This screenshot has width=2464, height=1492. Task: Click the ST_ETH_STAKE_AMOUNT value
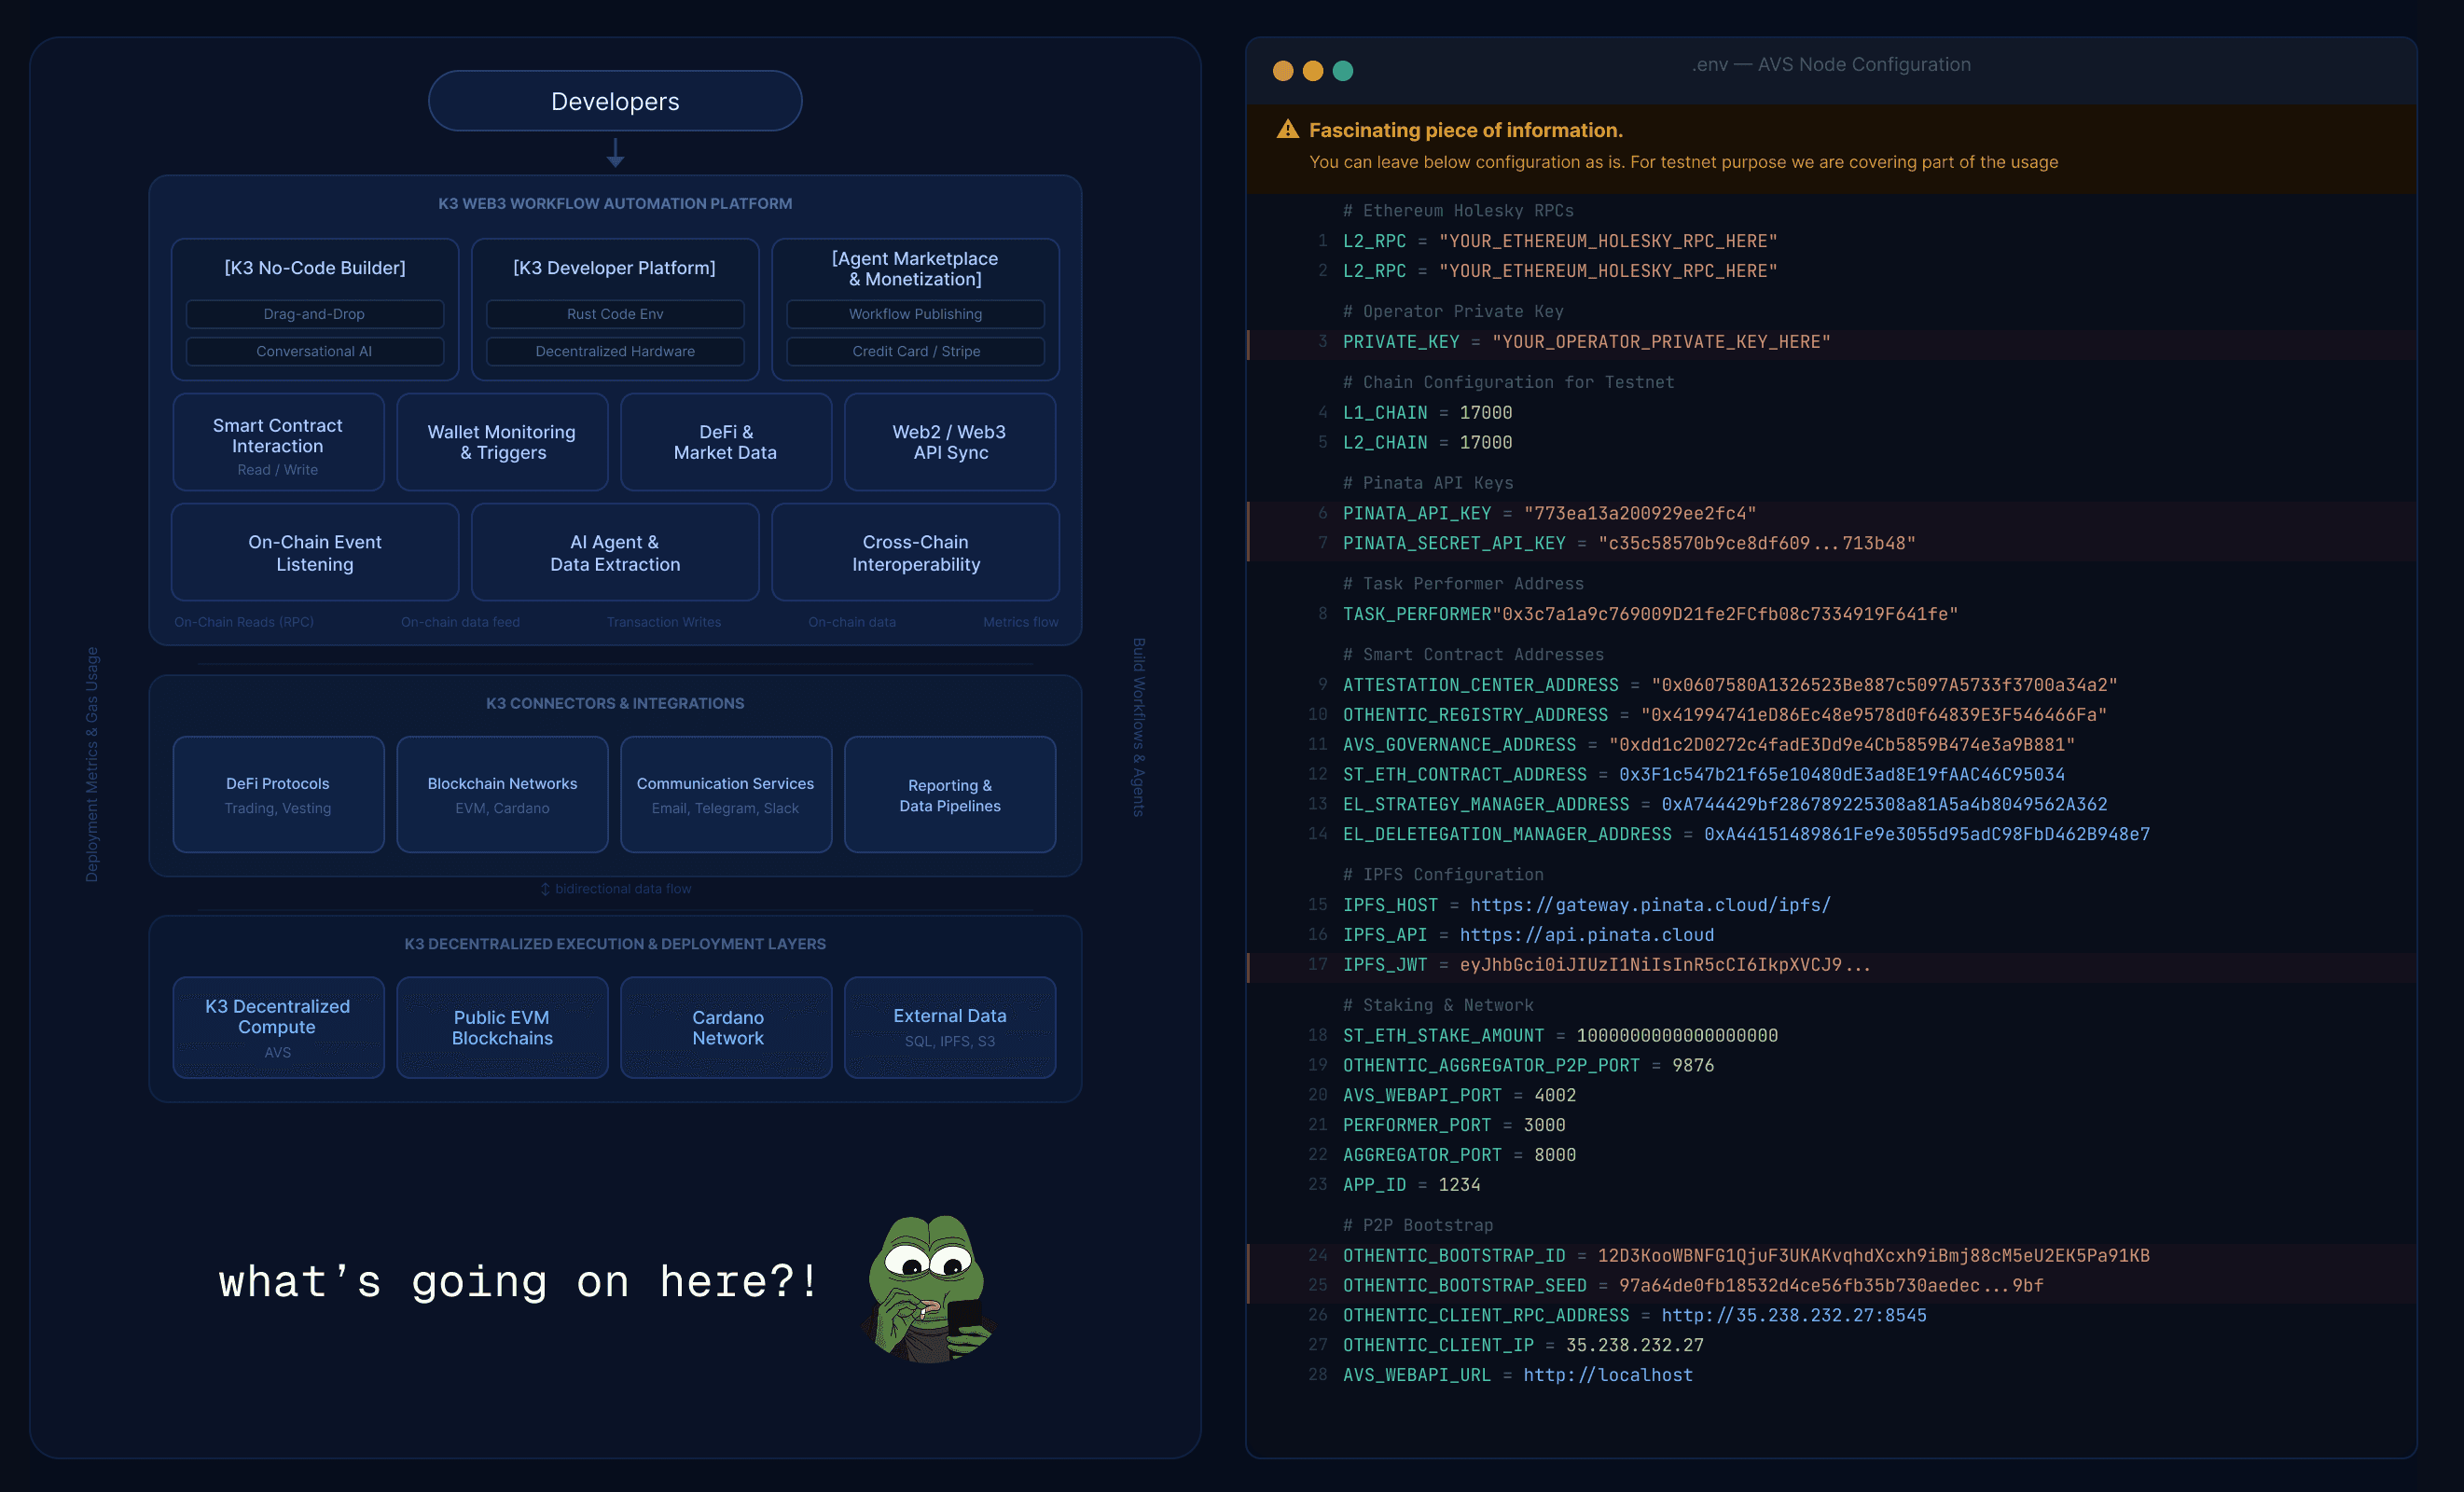pyautogui.click(x=1677, y=1036)
